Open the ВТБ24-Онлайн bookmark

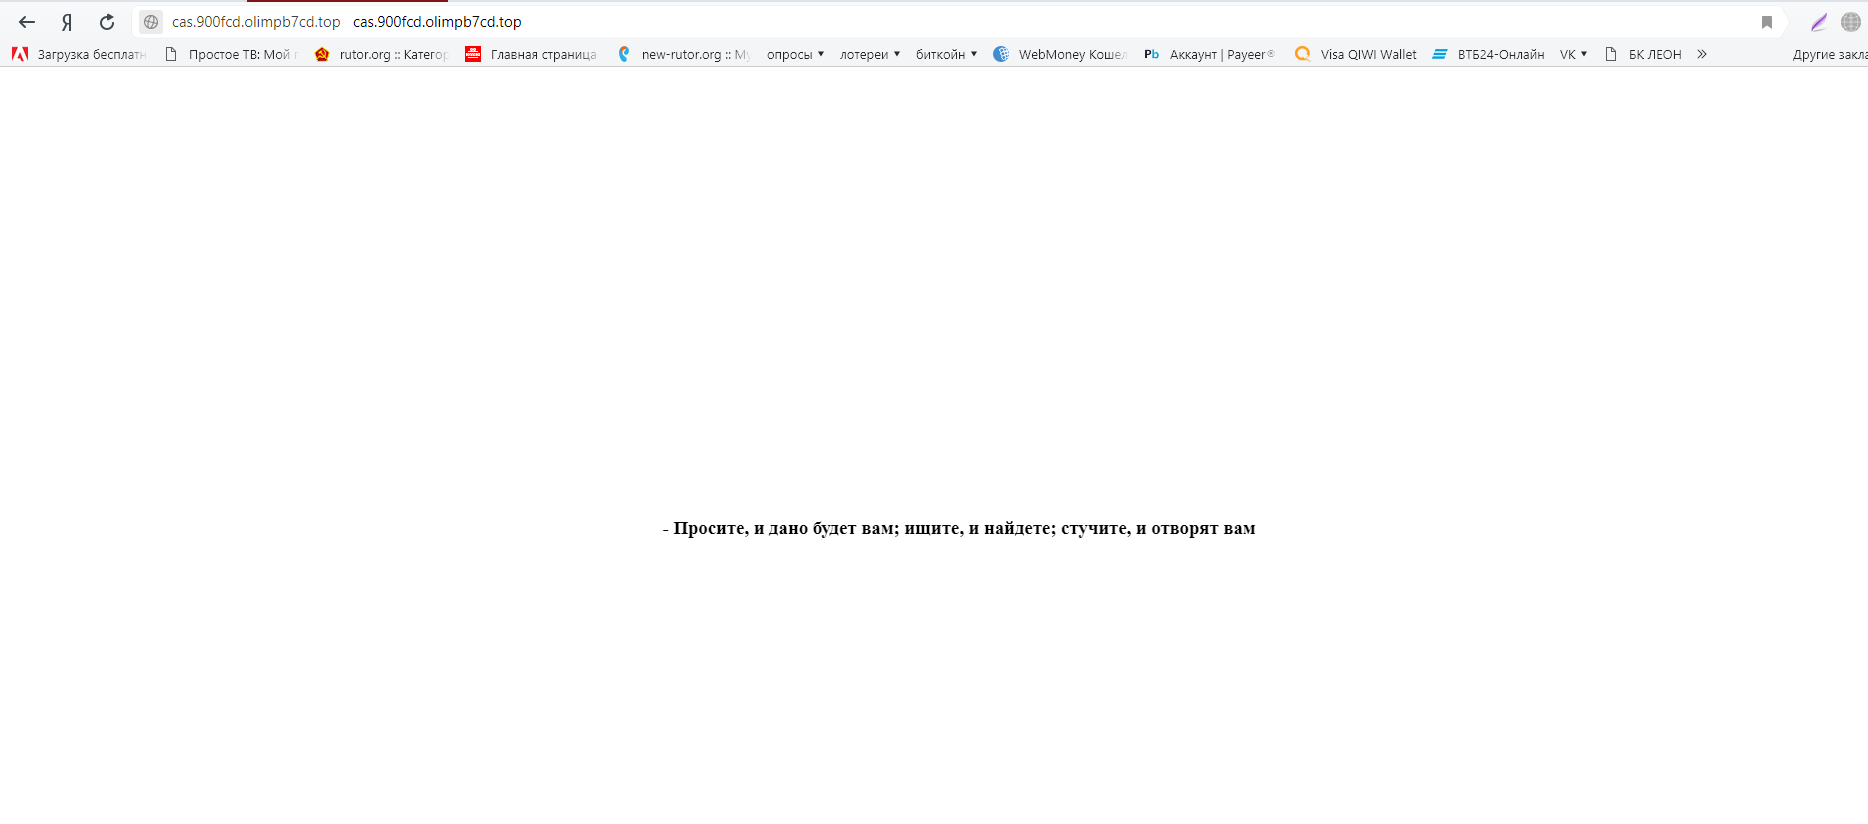pyautogui.click(x=1488, y=54)
